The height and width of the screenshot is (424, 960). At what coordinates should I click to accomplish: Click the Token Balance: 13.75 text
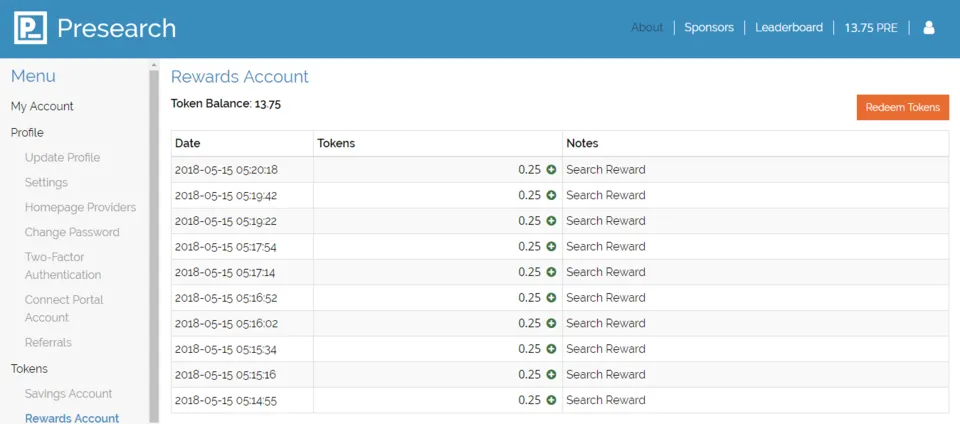(x=226, y=104)
